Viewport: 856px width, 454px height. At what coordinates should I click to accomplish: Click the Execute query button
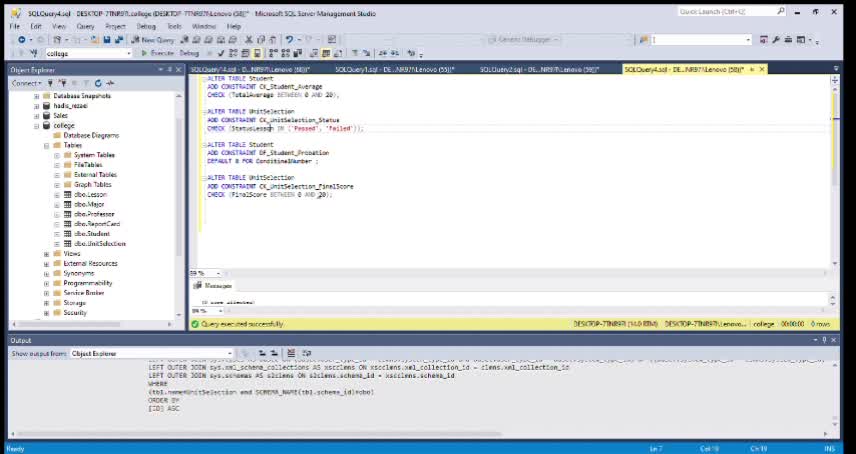pos(159,53)
